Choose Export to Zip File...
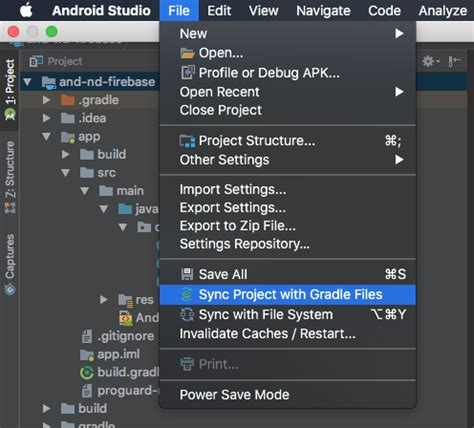This screenshot has height=428, width=474. tap(288, 226)
